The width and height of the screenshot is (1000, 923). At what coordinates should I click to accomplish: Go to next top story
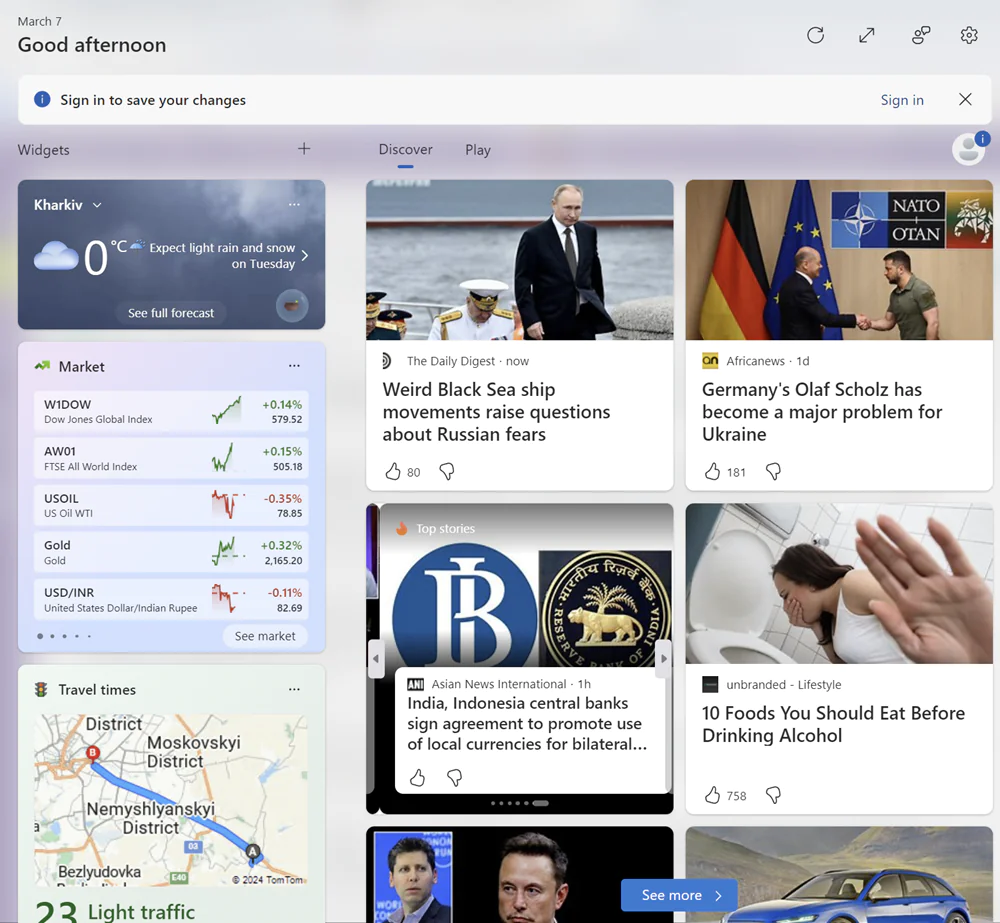[x=664, y=658]
